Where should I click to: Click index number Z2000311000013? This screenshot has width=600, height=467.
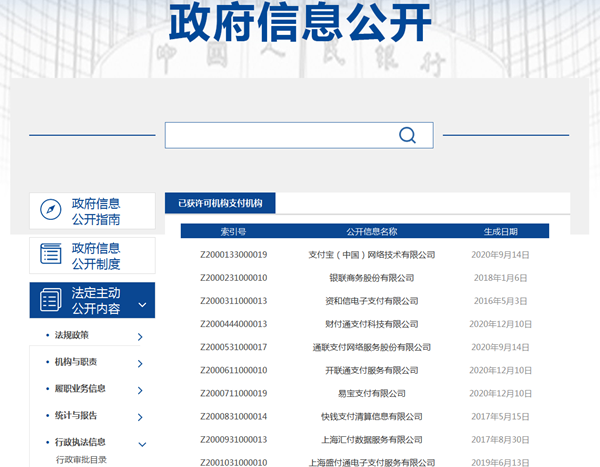pos(233,301)
